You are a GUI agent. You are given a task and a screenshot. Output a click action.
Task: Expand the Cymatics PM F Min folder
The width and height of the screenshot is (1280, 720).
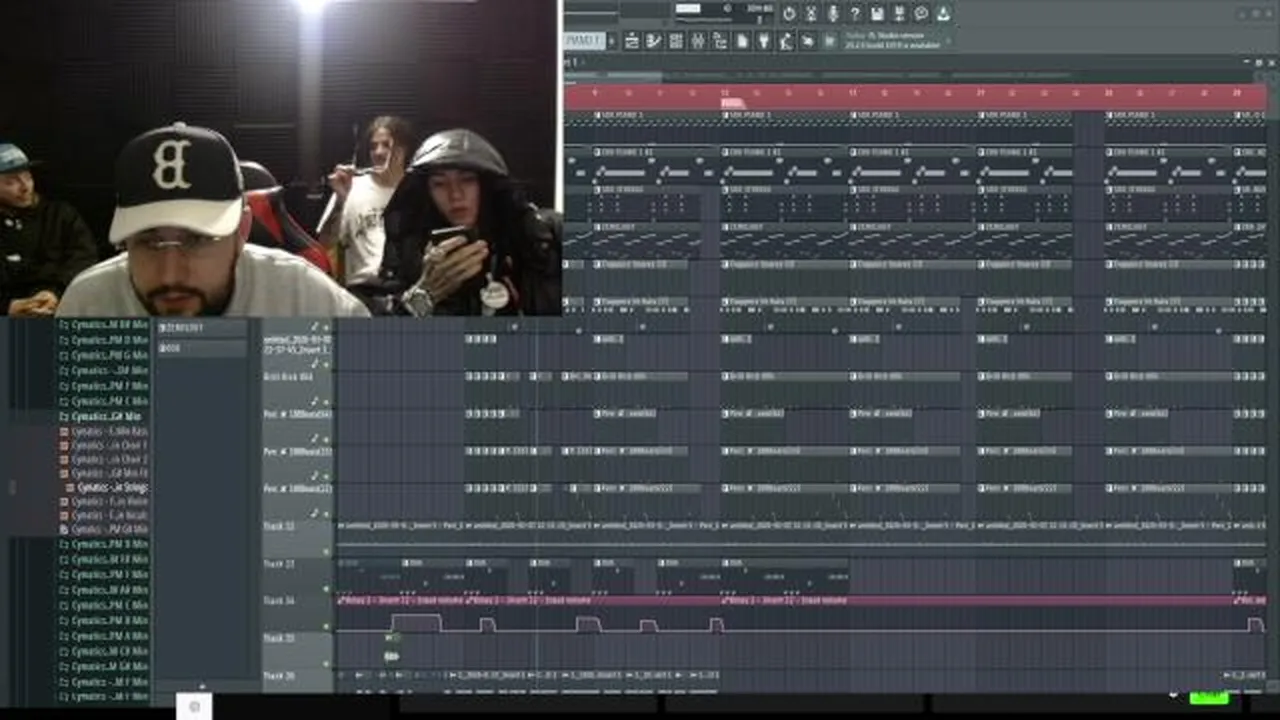[x=104, y=386]
